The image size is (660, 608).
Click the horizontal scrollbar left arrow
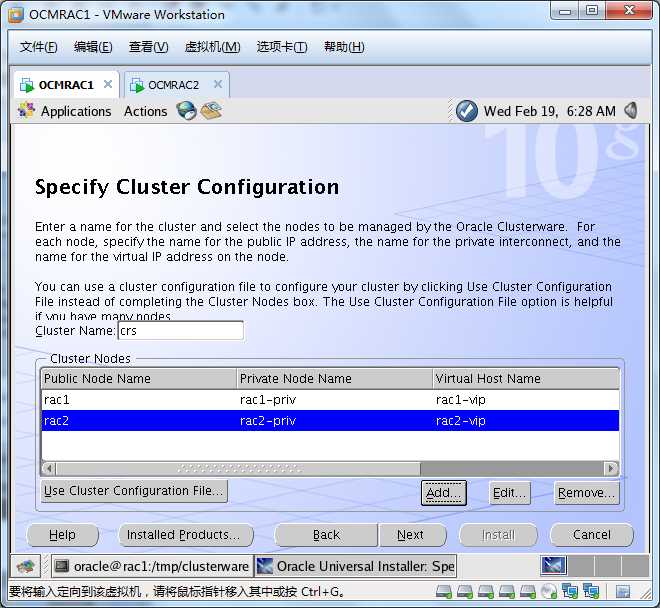click(x=49, y=468)
